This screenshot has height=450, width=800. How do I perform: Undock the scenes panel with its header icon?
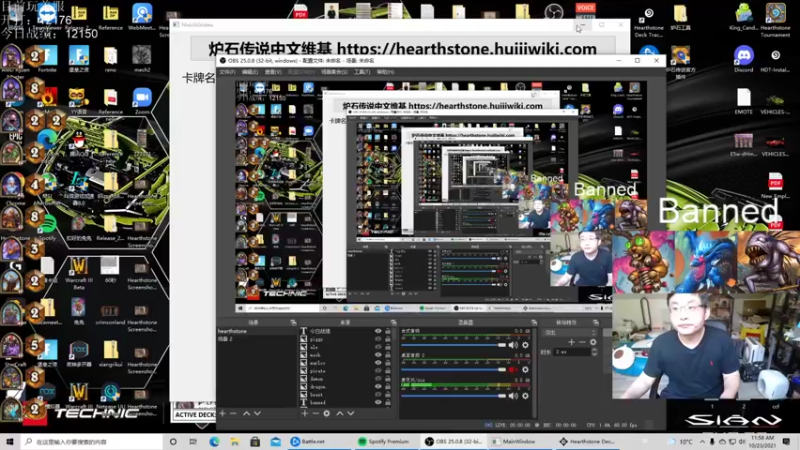coord(293,322)
